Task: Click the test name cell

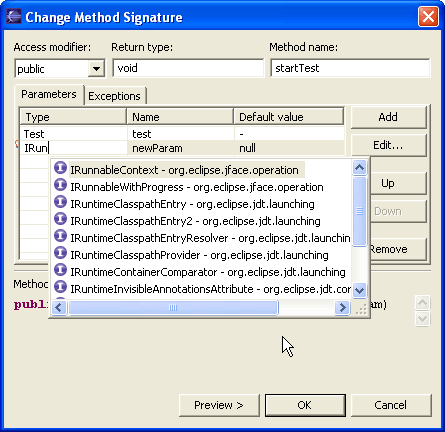Action: (181, 134)
